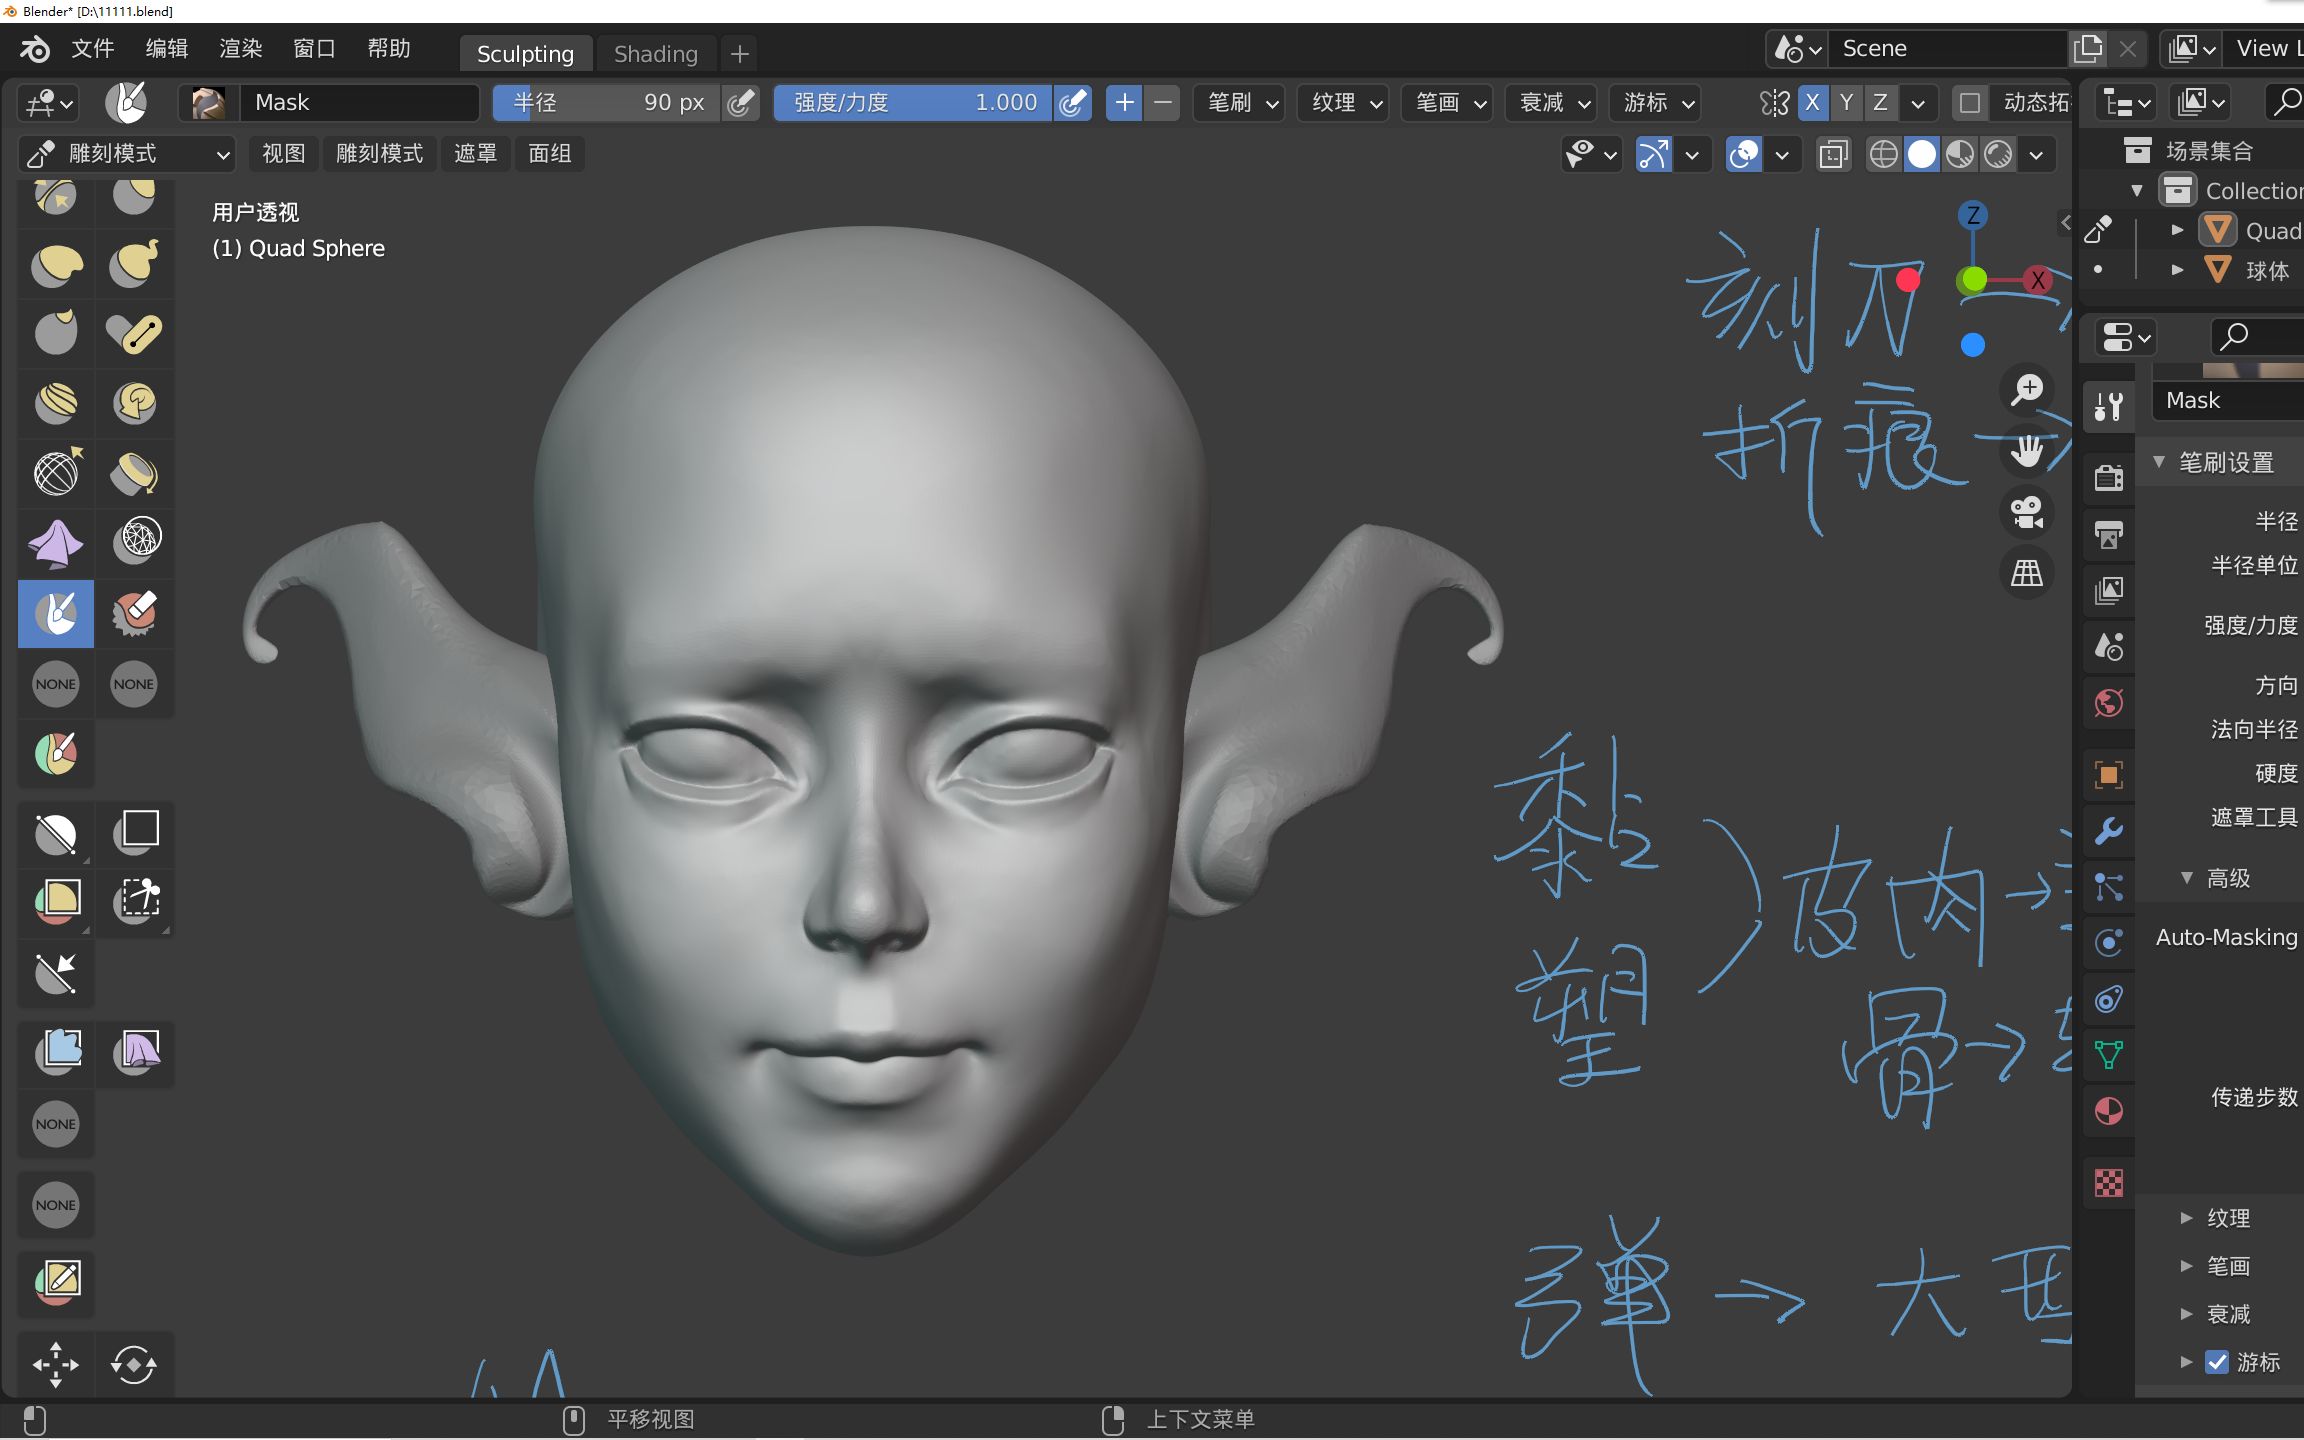This screenshot has height=1440, width=2304.
Task: Click the Mask brush name input field
Action: click(360, 102)
